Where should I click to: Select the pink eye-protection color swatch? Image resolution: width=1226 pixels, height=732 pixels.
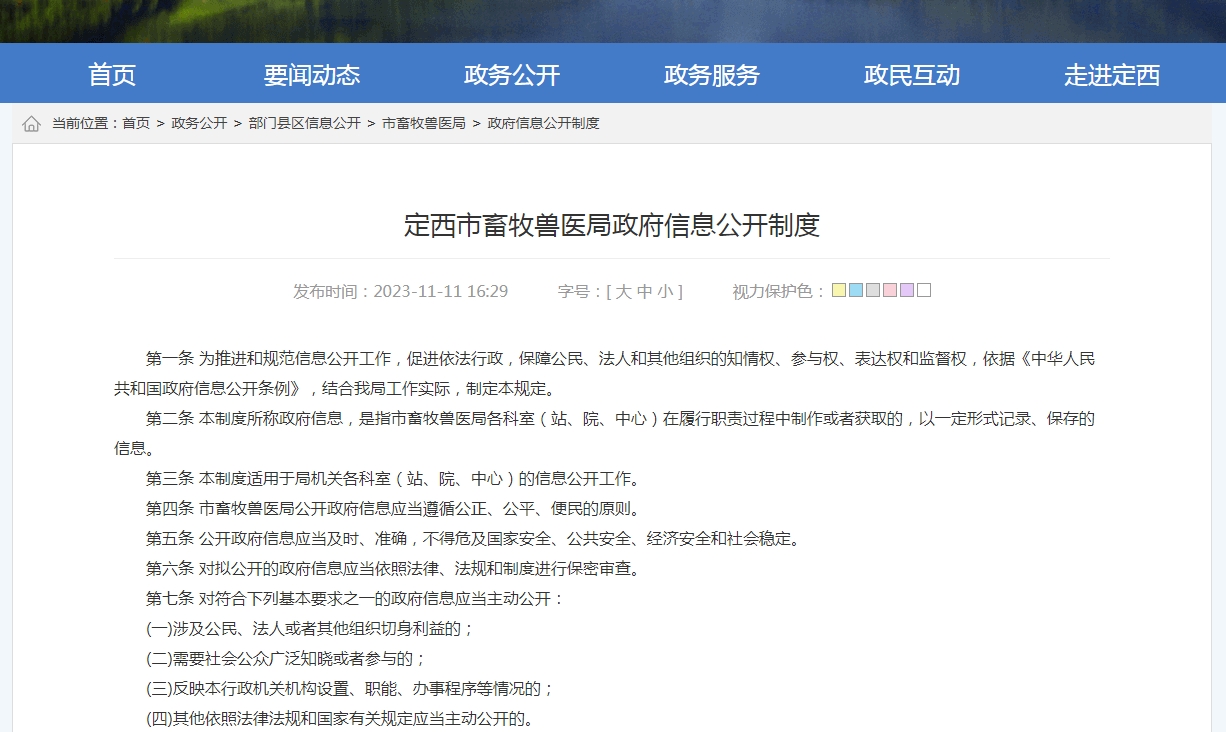coord(889,290)
